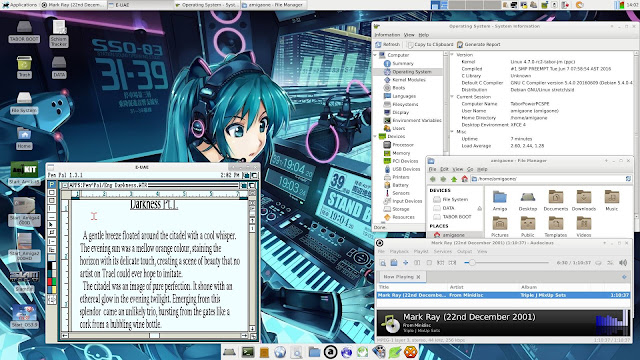The height and width of the screenshot is (360, 640).
Task: Select Boots in the tree
Action: [394, 88]
